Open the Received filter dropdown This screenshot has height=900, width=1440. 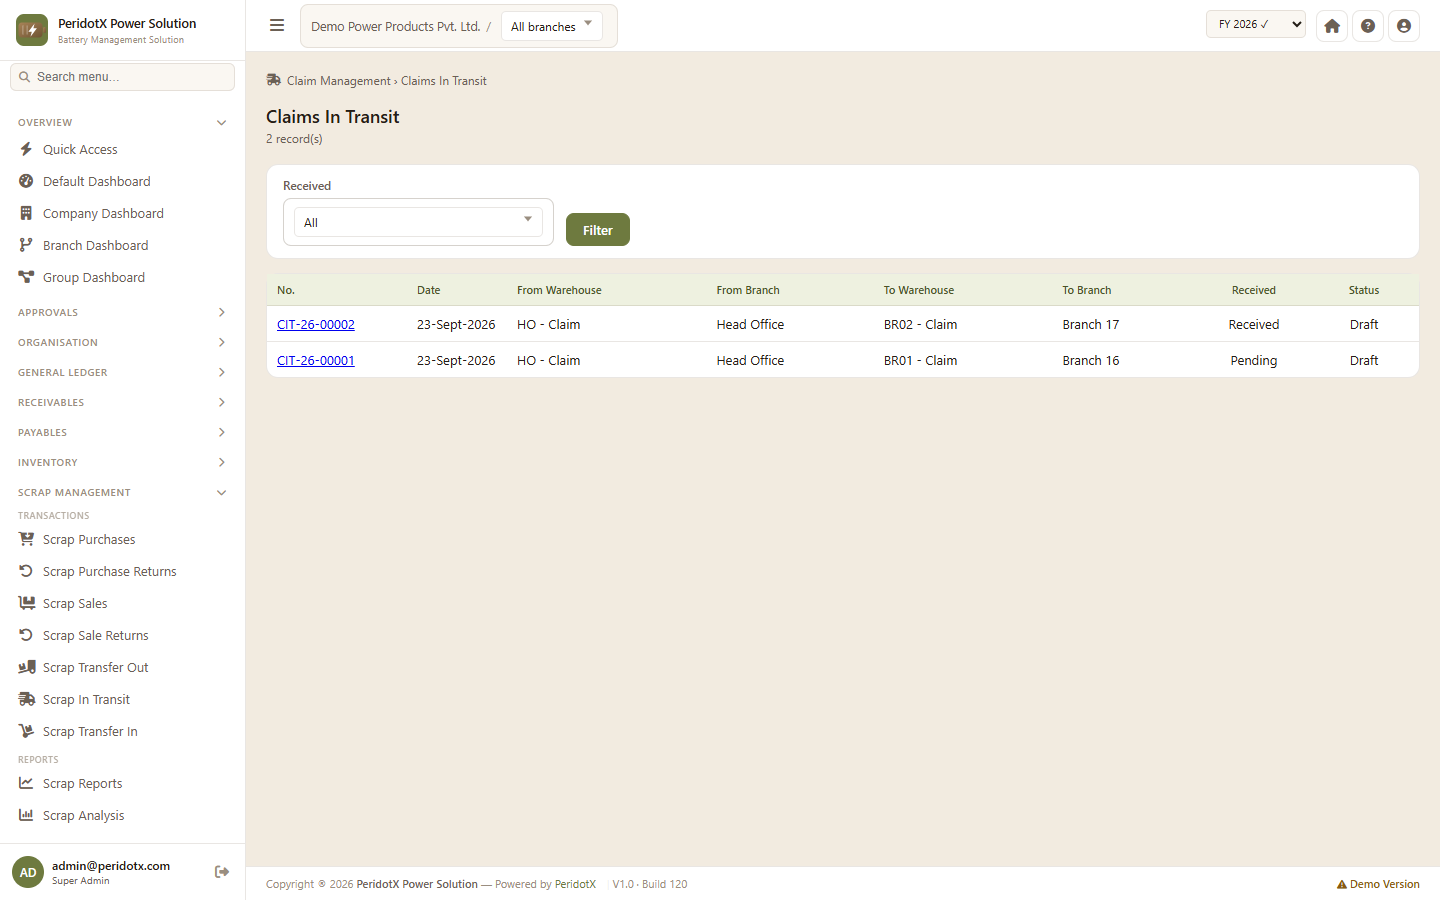pyautogui.click(x=418, y=222)
